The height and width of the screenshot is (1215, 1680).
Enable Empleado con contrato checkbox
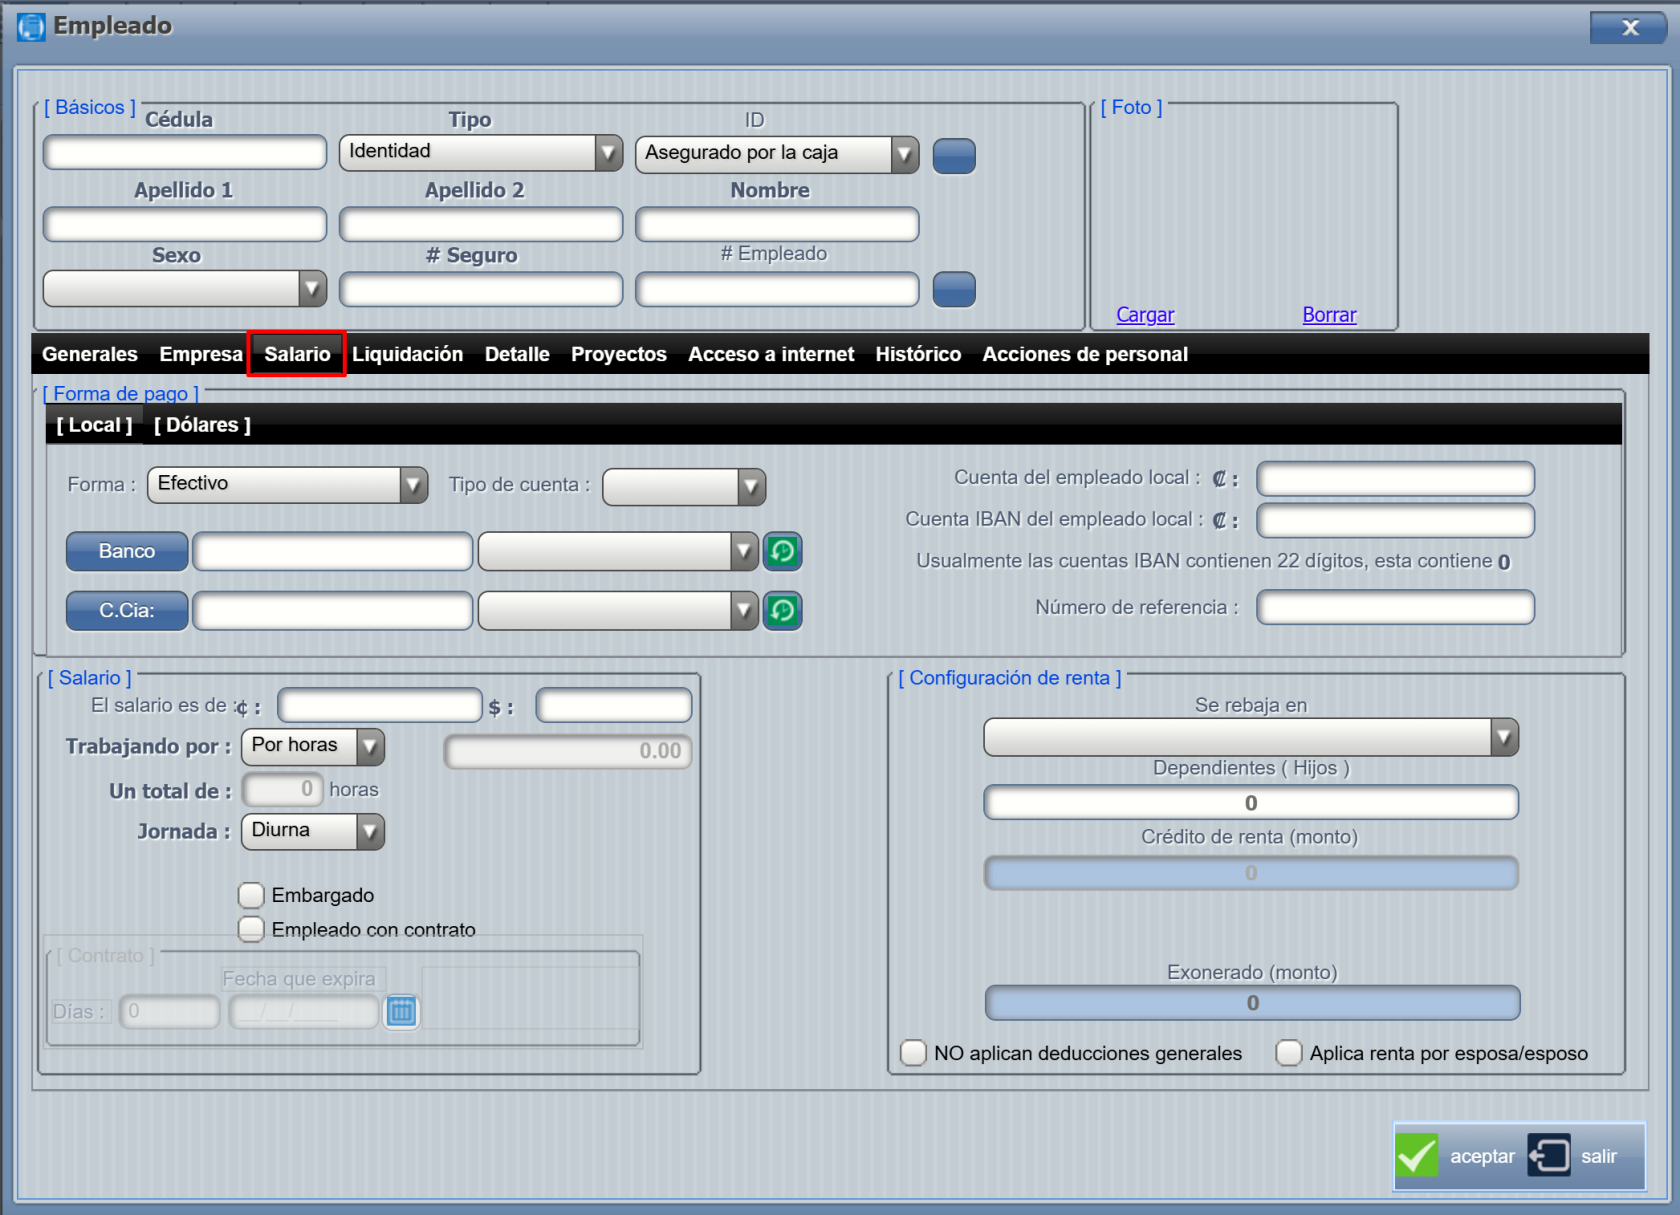click(251, 929)
